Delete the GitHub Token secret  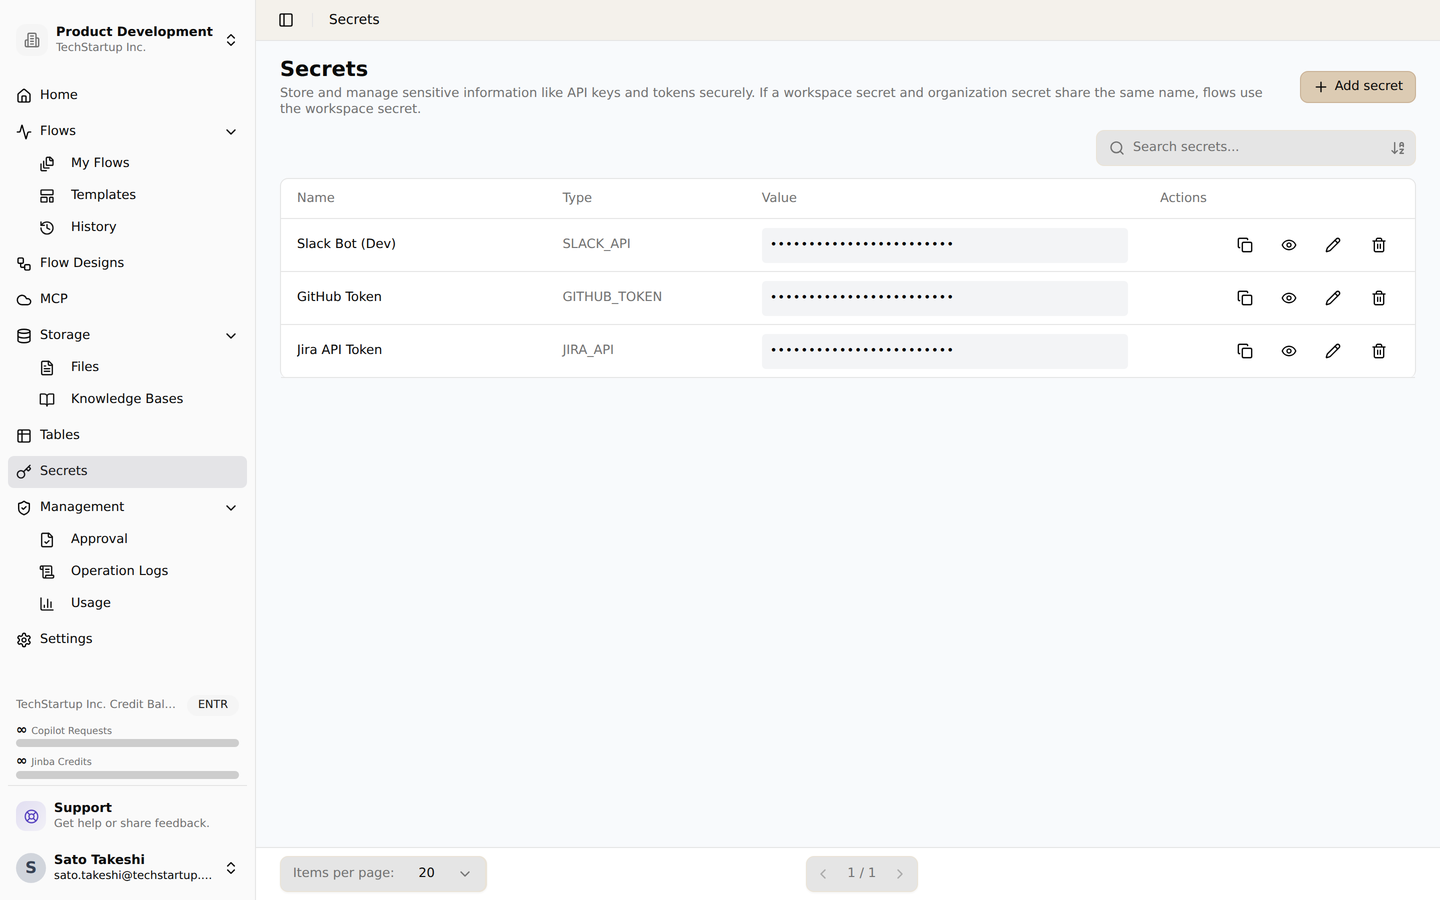1379,298
